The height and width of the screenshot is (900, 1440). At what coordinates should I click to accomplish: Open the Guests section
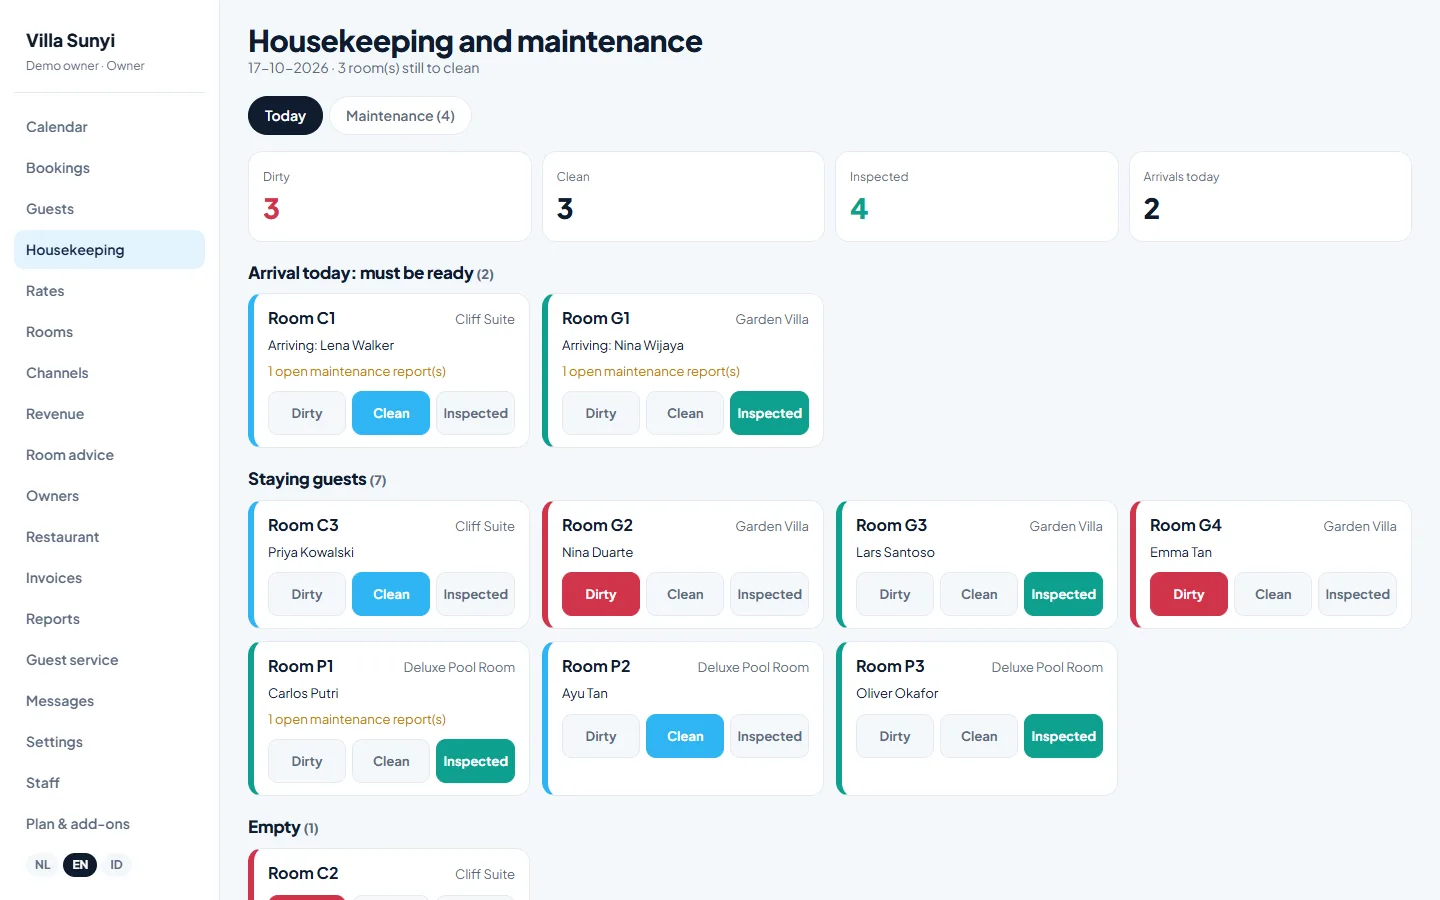(x=109, y=209)
